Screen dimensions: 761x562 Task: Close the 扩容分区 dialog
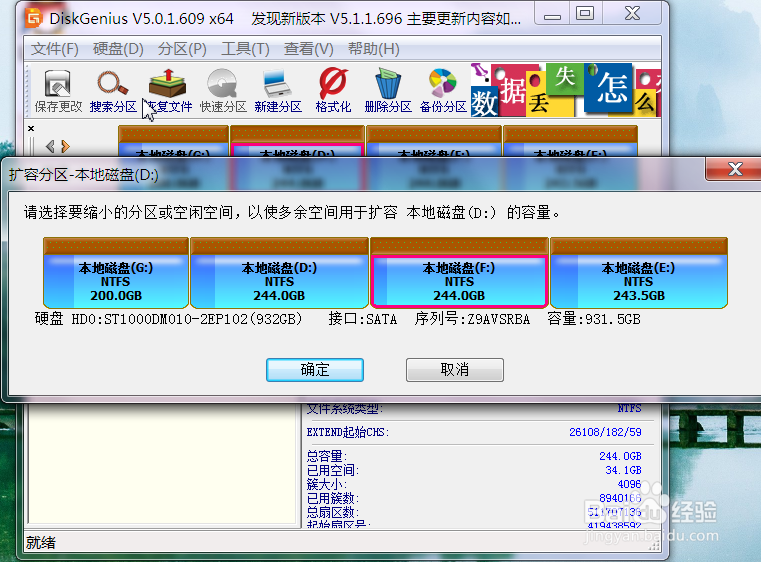(x=735, y=169)
